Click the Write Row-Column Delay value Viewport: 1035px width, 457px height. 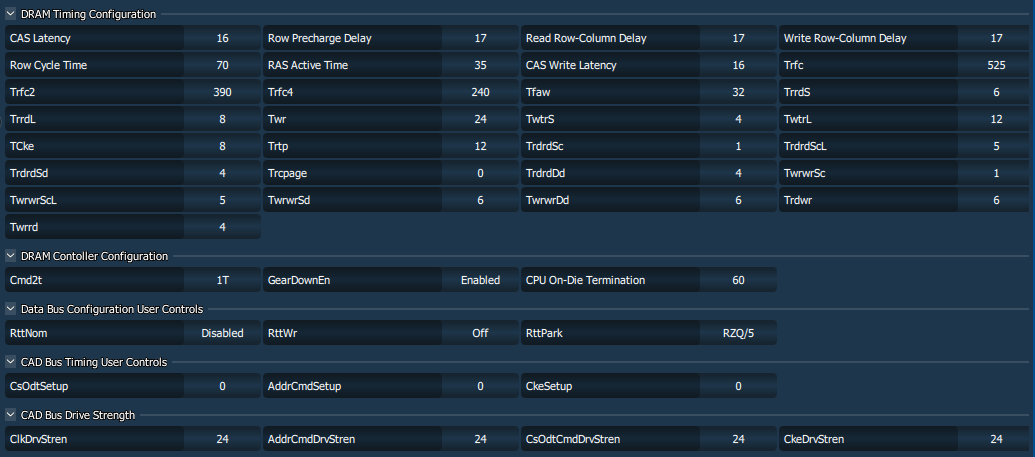tap(996, 39)
